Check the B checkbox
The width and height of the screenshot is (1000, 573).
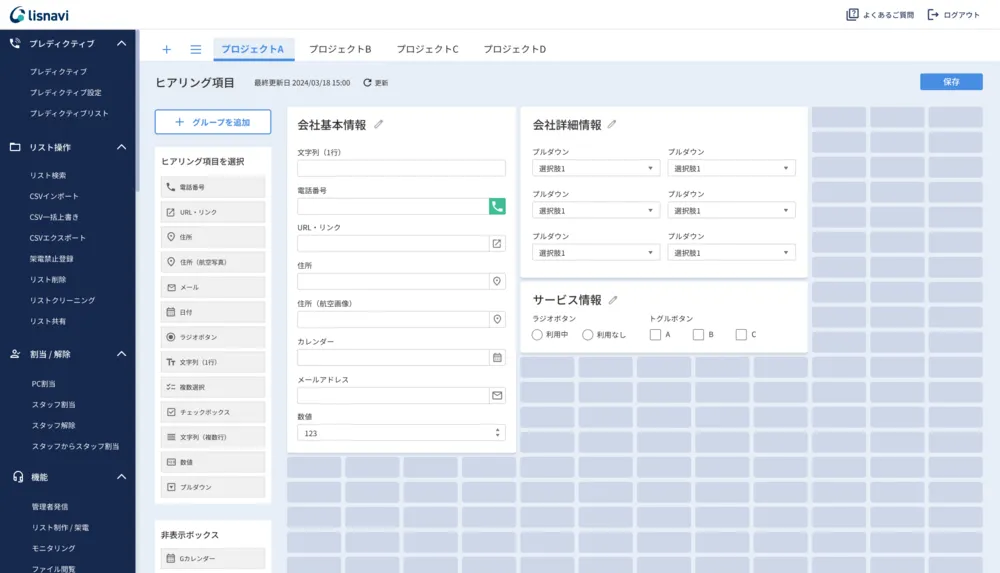point(698,334)
